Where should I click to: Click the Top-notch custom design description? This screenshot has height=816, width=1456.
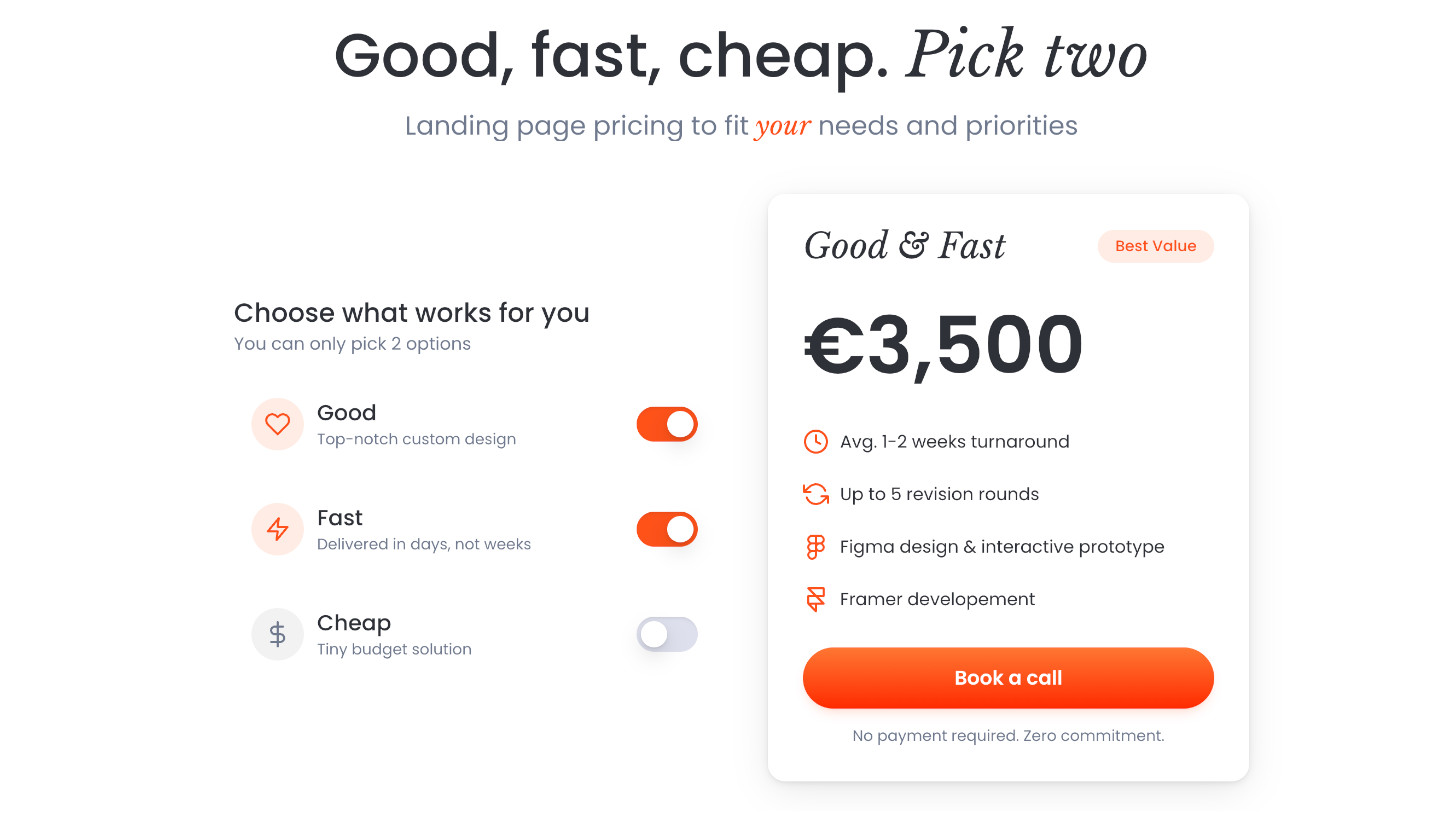pyautogui.click(x=417, y=438)
